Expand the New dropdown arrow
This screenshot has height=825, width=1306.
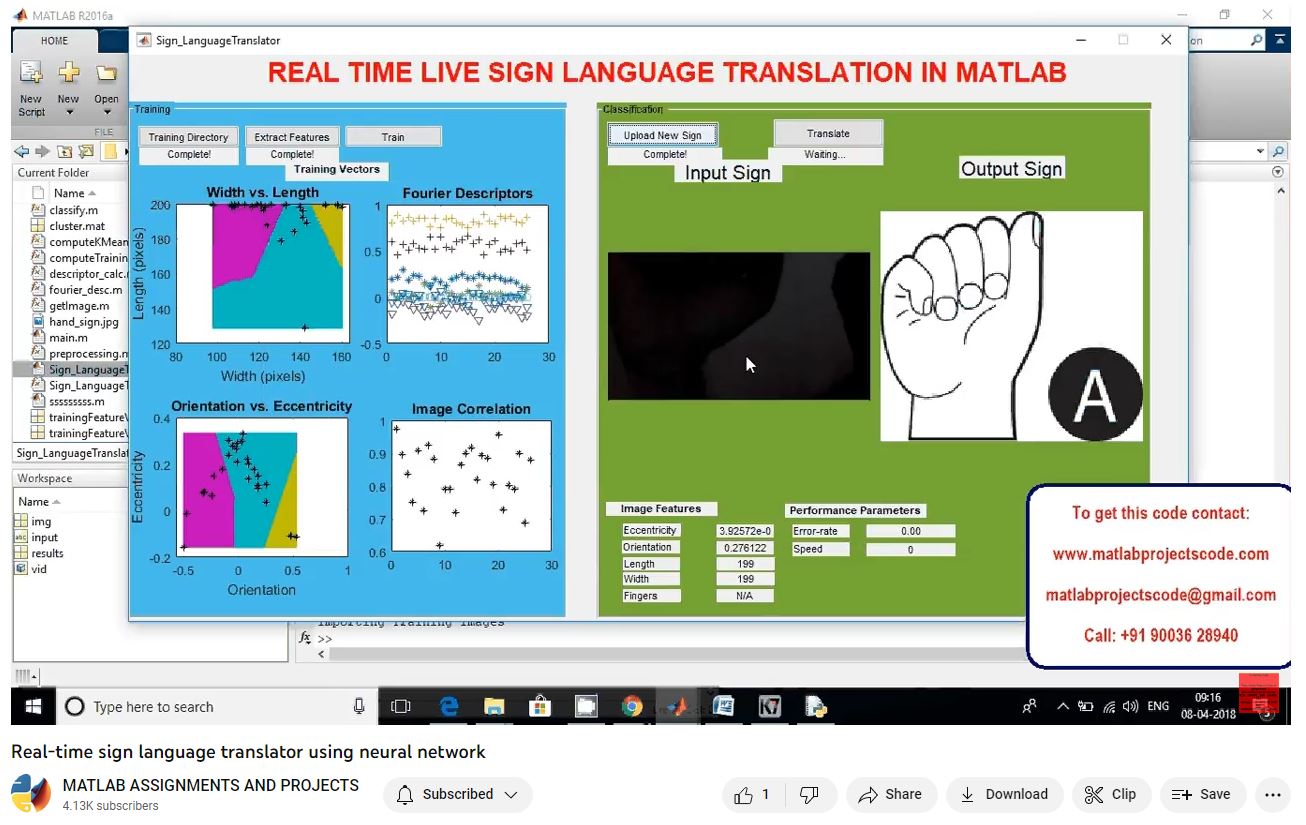[x=68, y=113]
